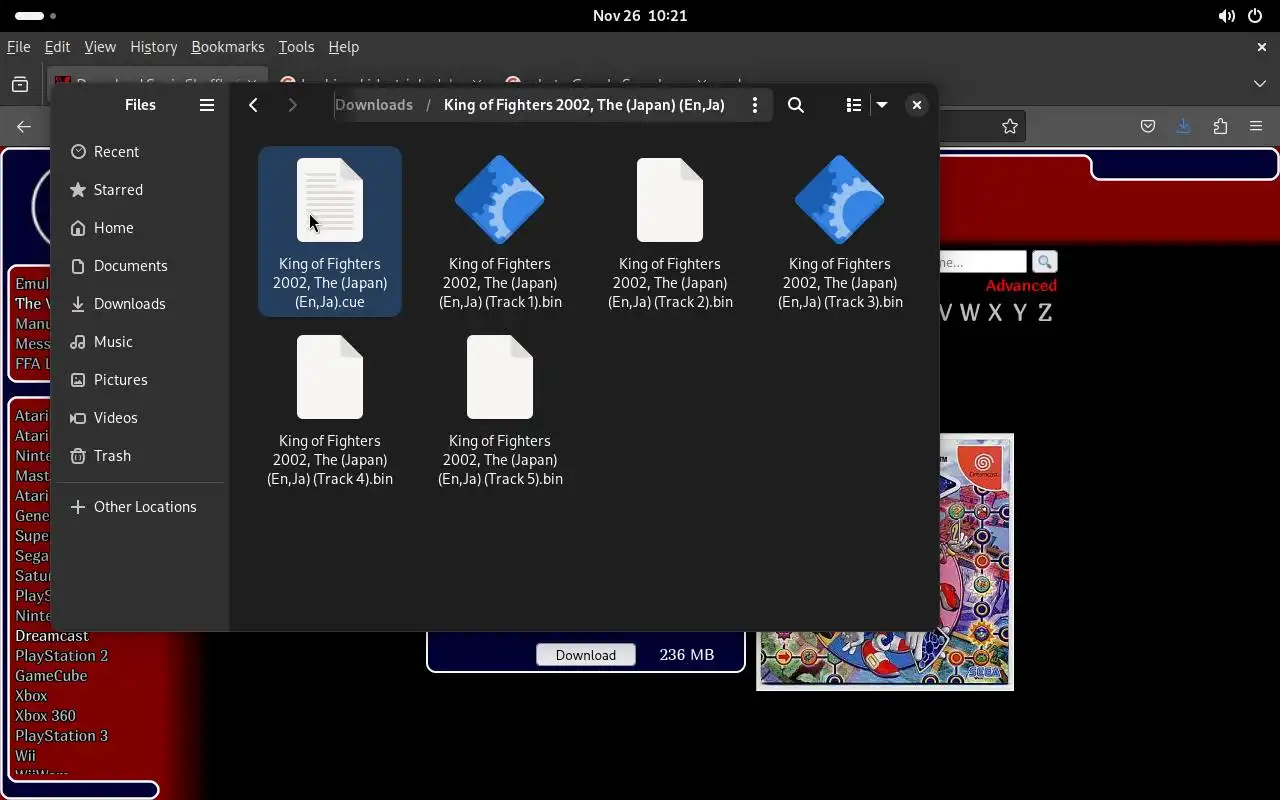Select the Track 5.bin file icon
Viewport: 1280px width, 800px height.
click(500, 377)
